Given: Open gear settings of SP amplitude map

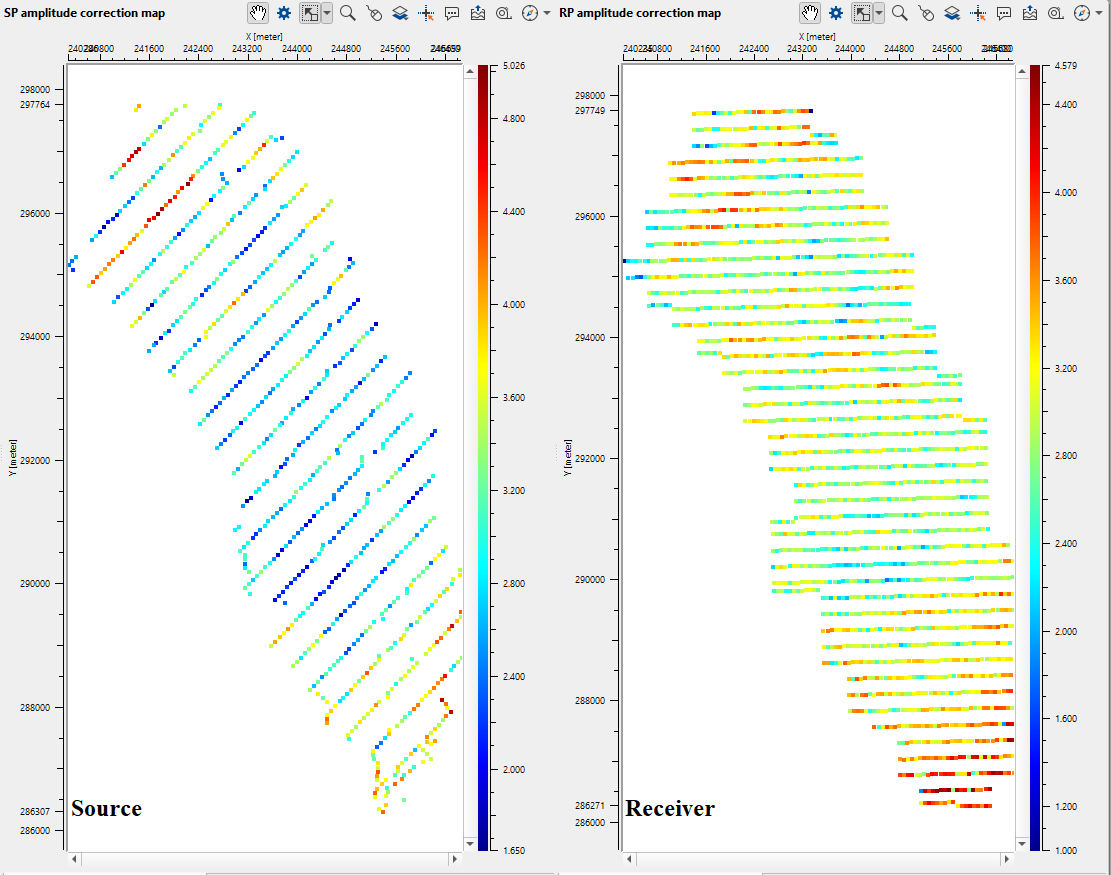Looking at the screenshot, I should (x=284, y=13).
